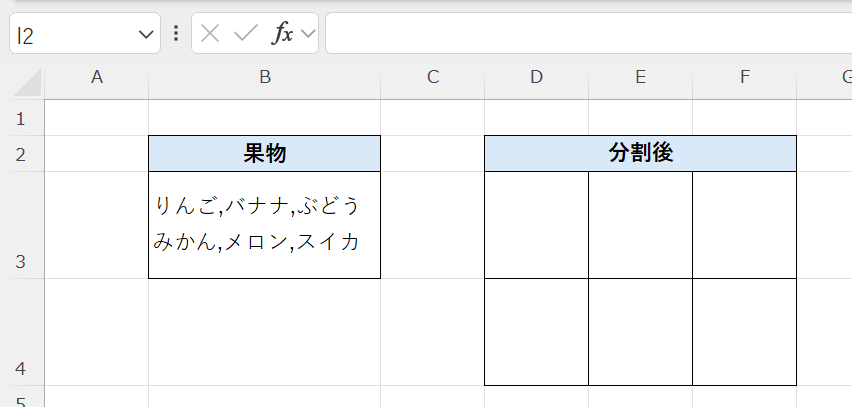The image size is (852, 407).
Task: Click the three-dot name box resize handle
Action: point(176,34)
